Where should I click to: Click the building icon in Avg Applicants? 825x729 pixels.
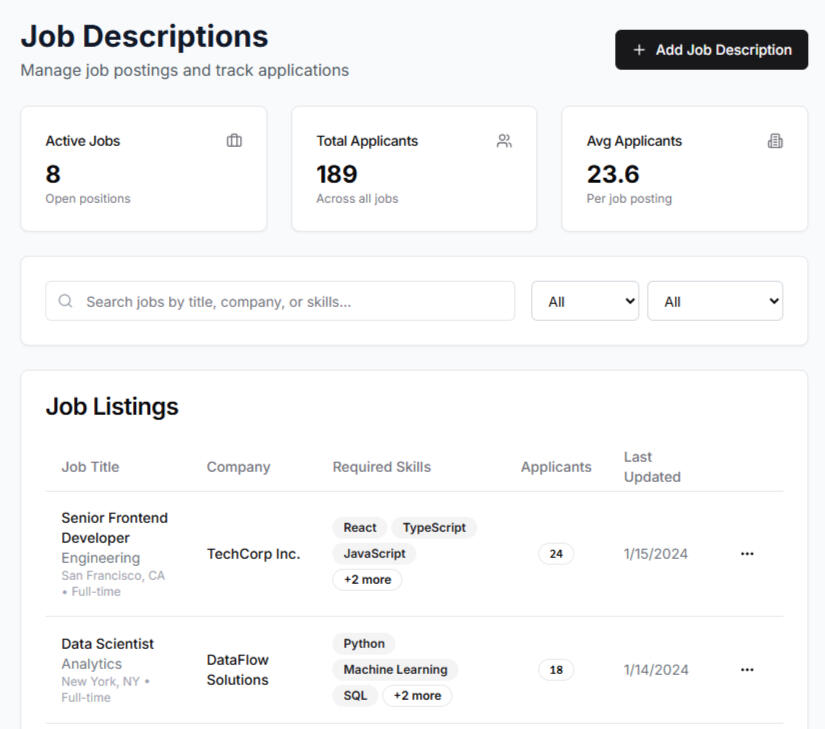[x=775, y=141]
